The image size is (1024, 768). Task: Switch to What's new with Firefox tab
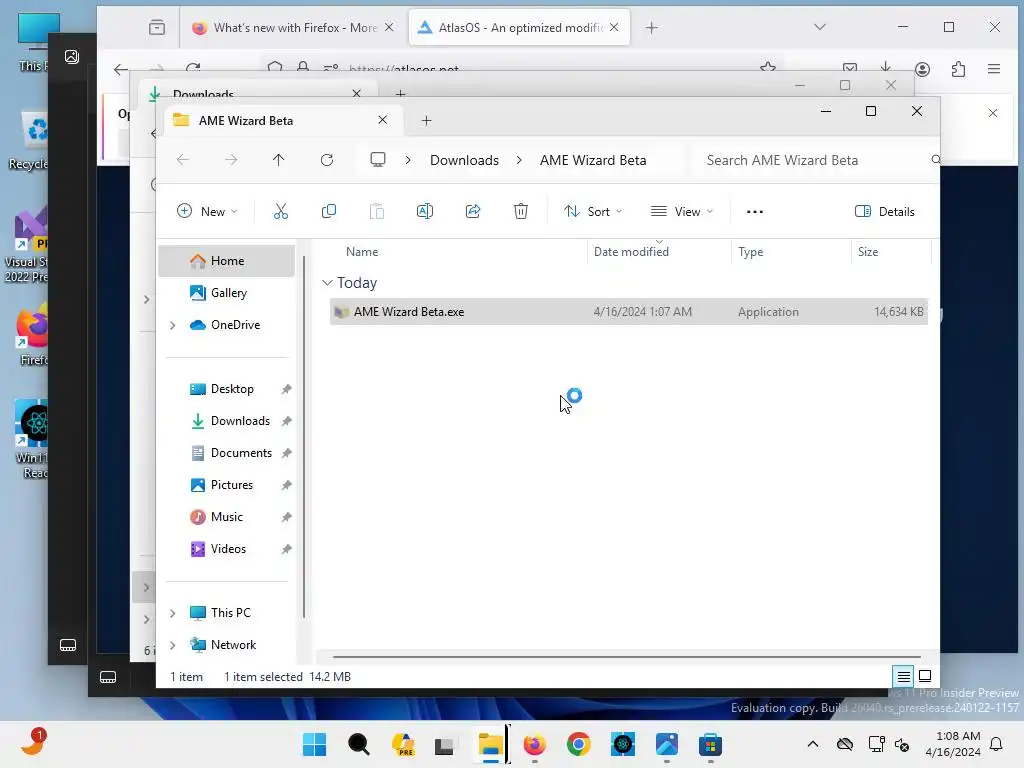click(292, 27)
